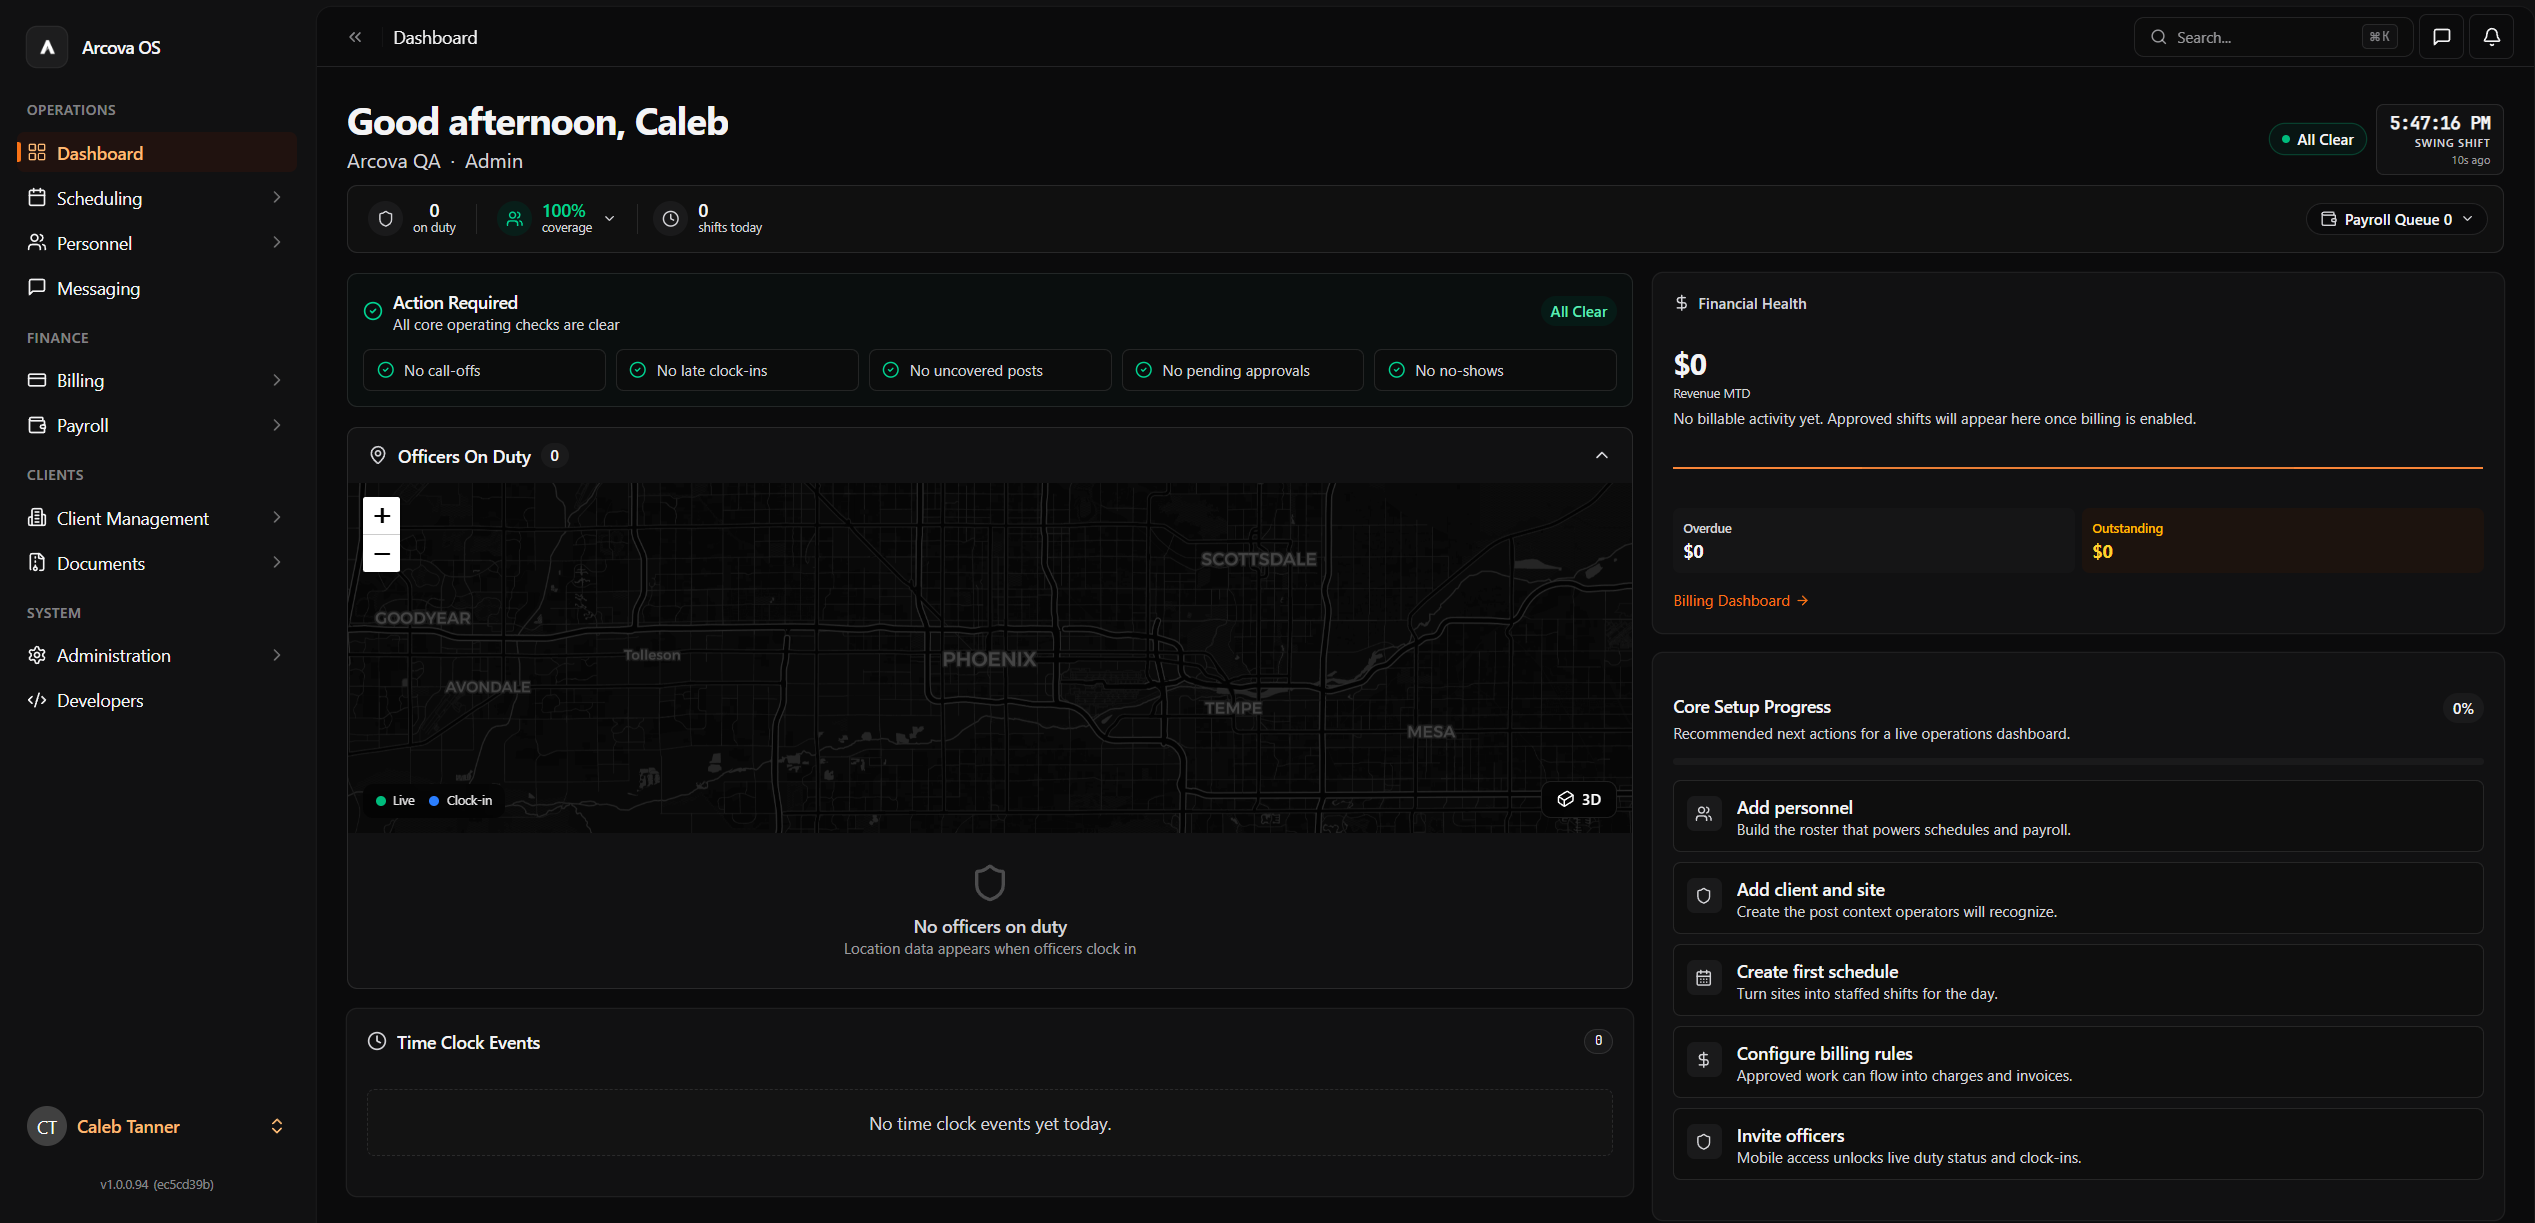
Task: Open Documents in the sidebar
Action: tap(157, 563)
